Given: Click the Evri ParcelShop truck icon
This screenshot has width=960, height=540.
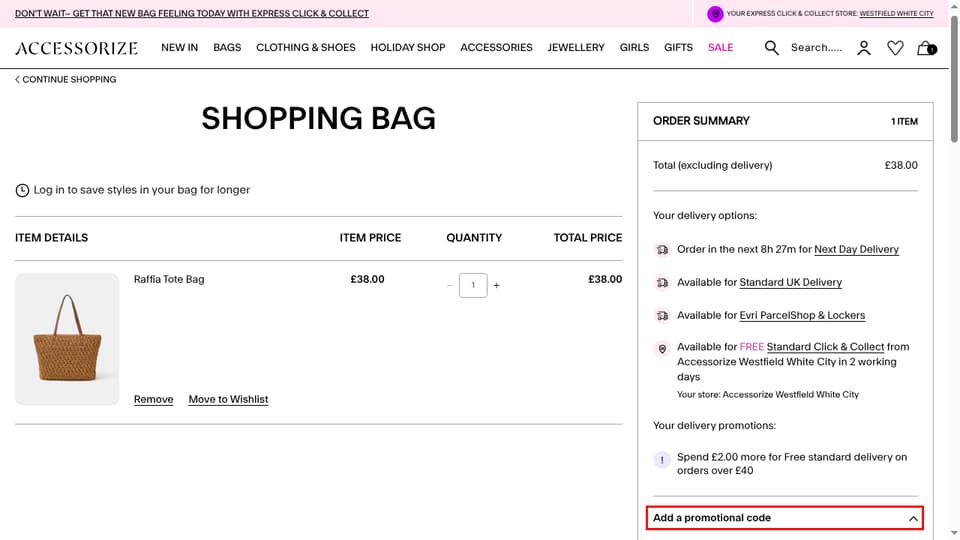Looking at the screenshot, I should 662,316.
